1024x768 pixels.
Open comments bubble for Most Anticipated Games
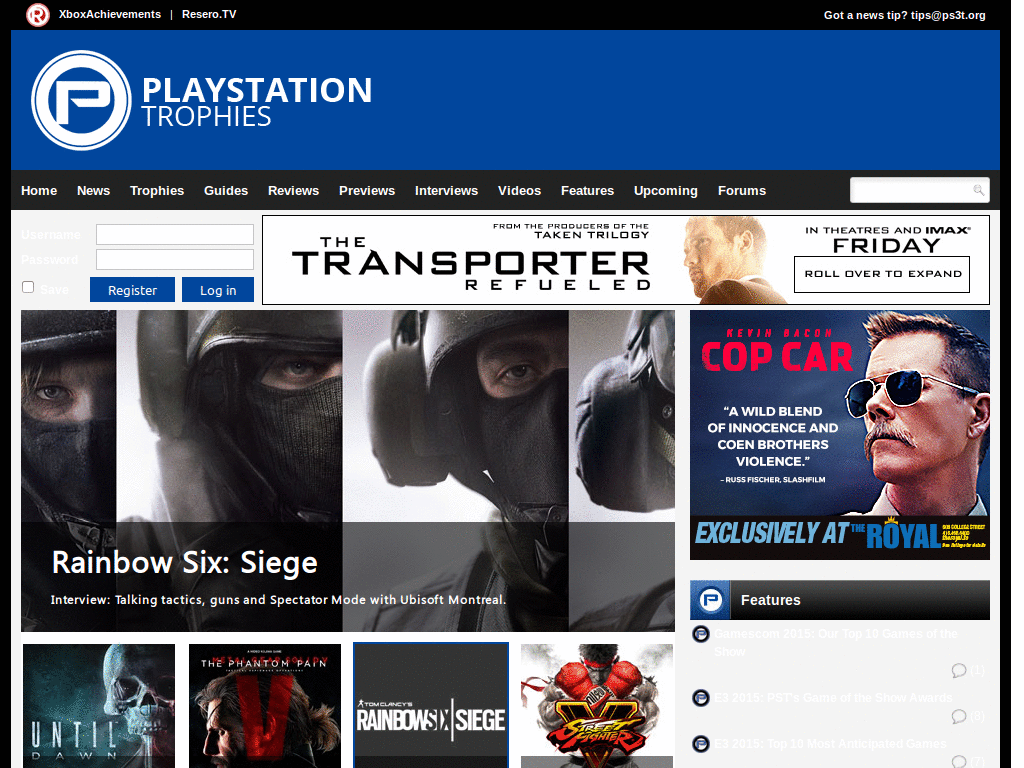pos(959,761)
